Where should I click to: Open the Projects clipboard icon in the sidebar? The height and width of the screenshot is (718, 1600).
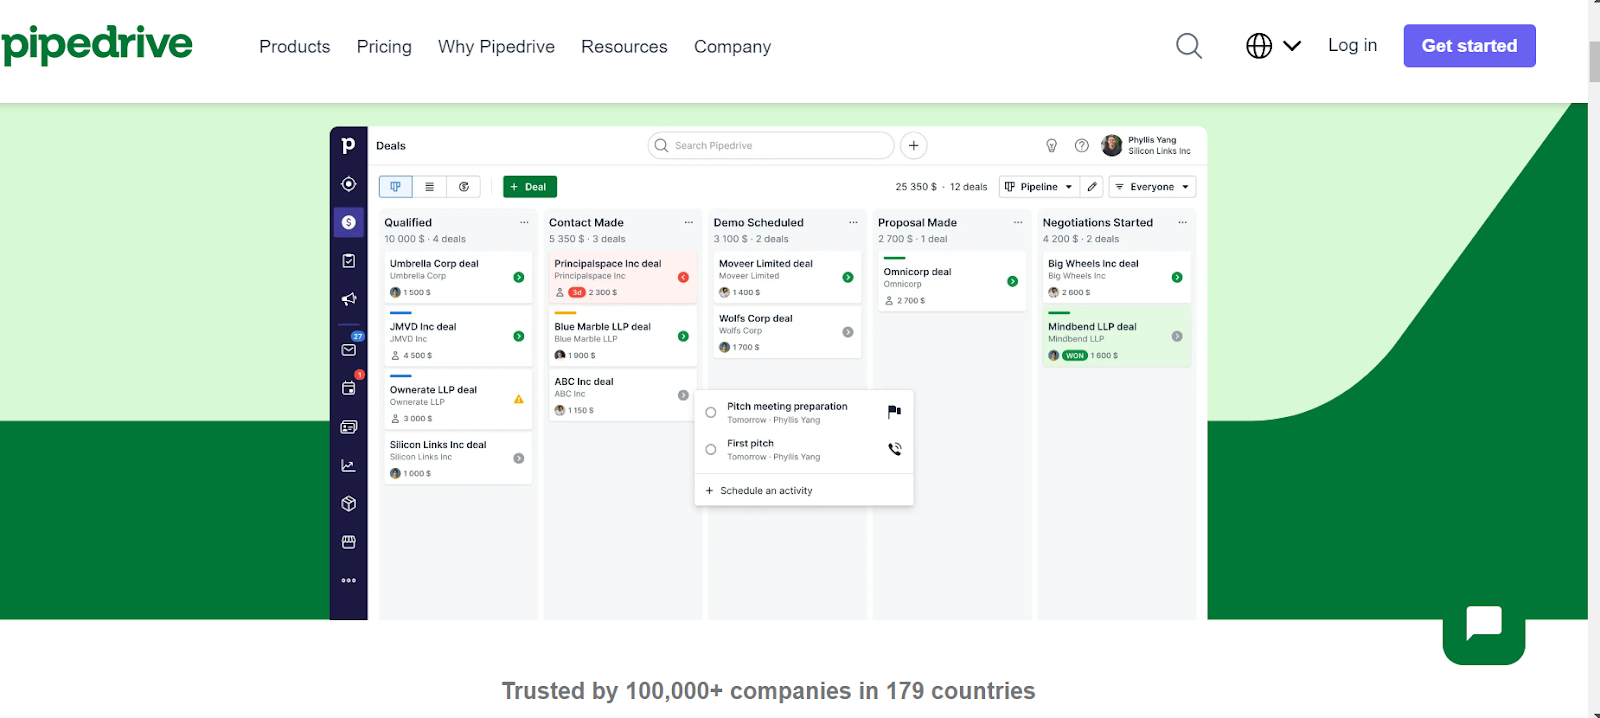tap(348, 260)
